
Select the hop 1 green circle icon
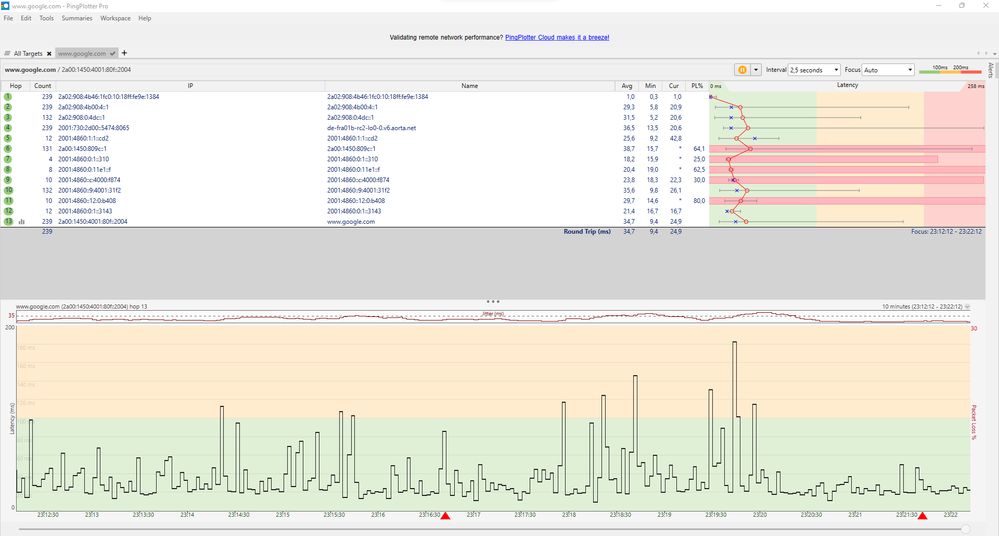8,97
